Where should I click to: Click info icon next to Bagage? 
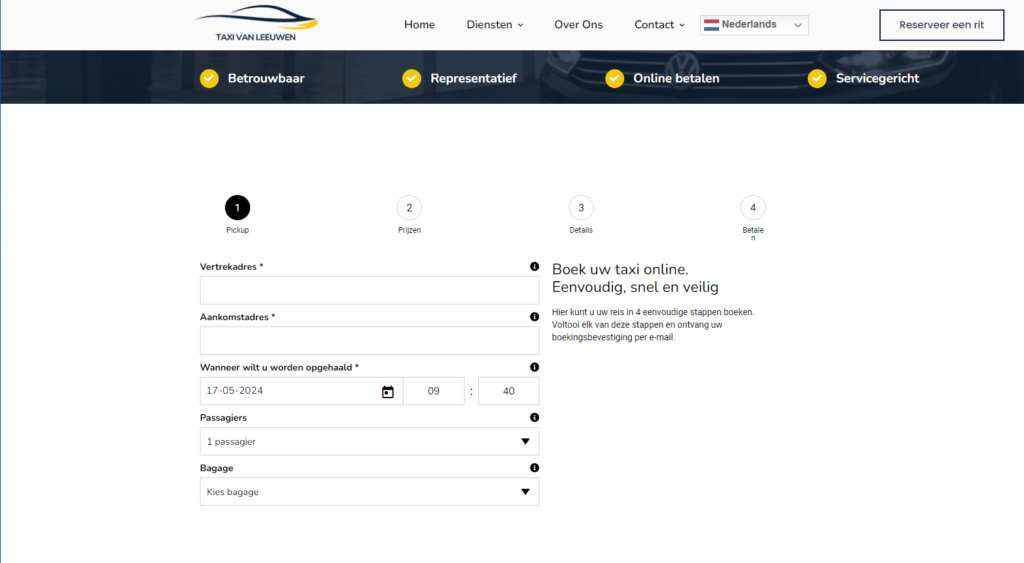point(534,468)
